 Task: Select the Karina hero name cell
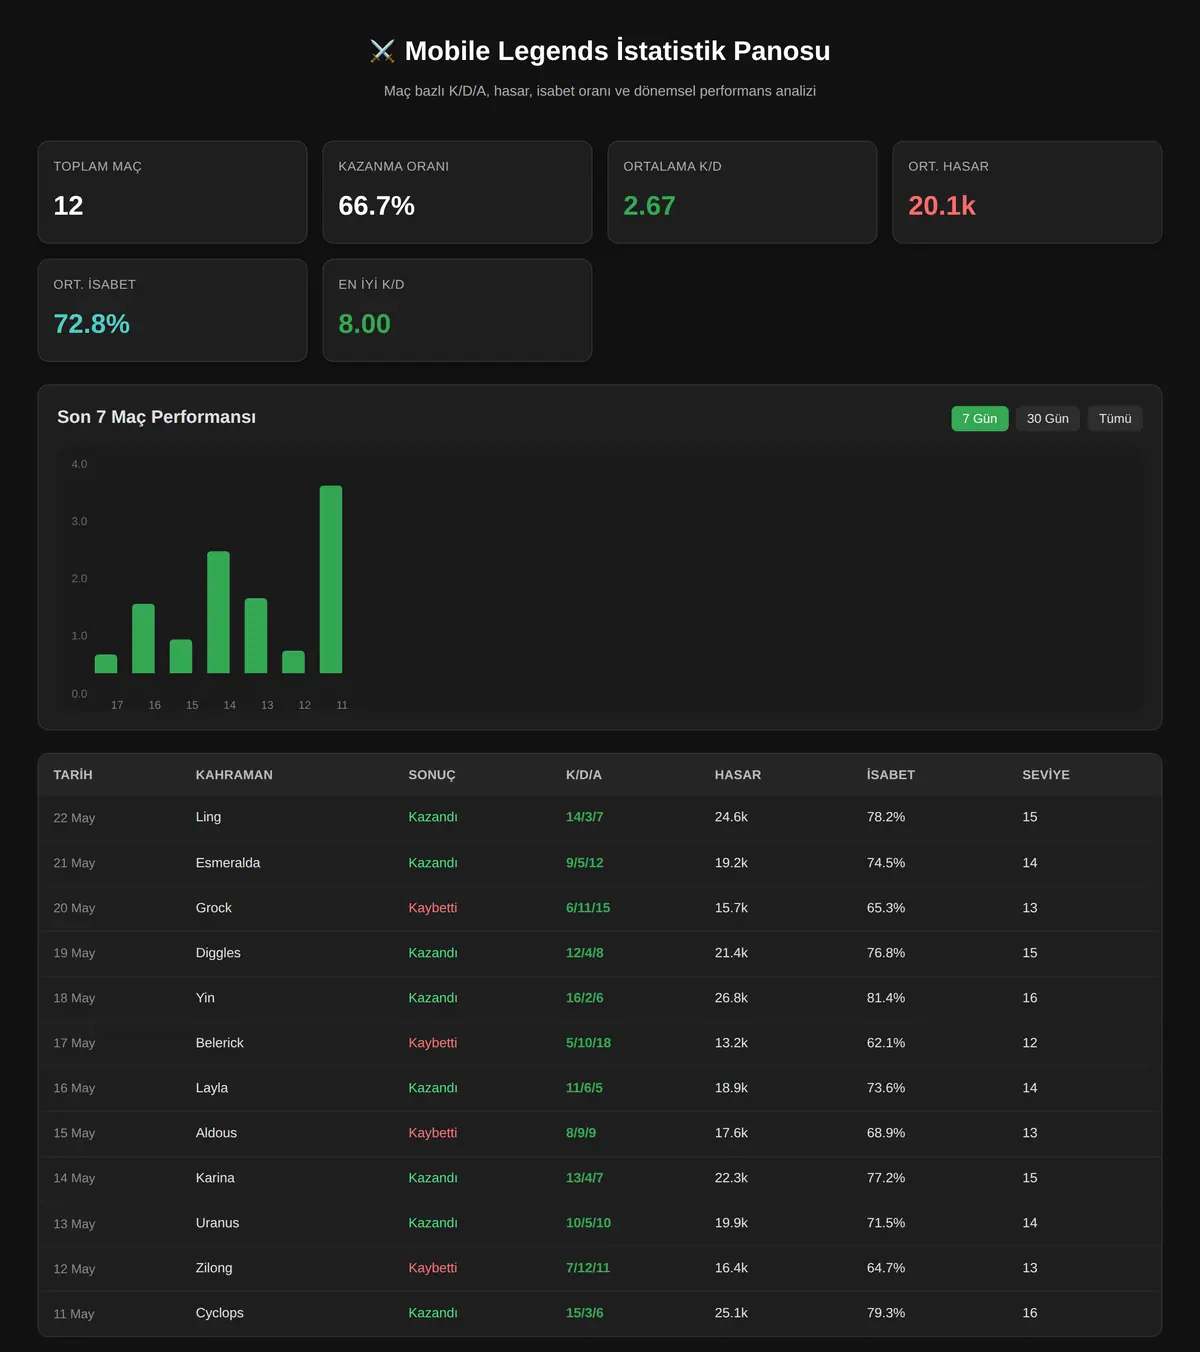point(215,1178)
